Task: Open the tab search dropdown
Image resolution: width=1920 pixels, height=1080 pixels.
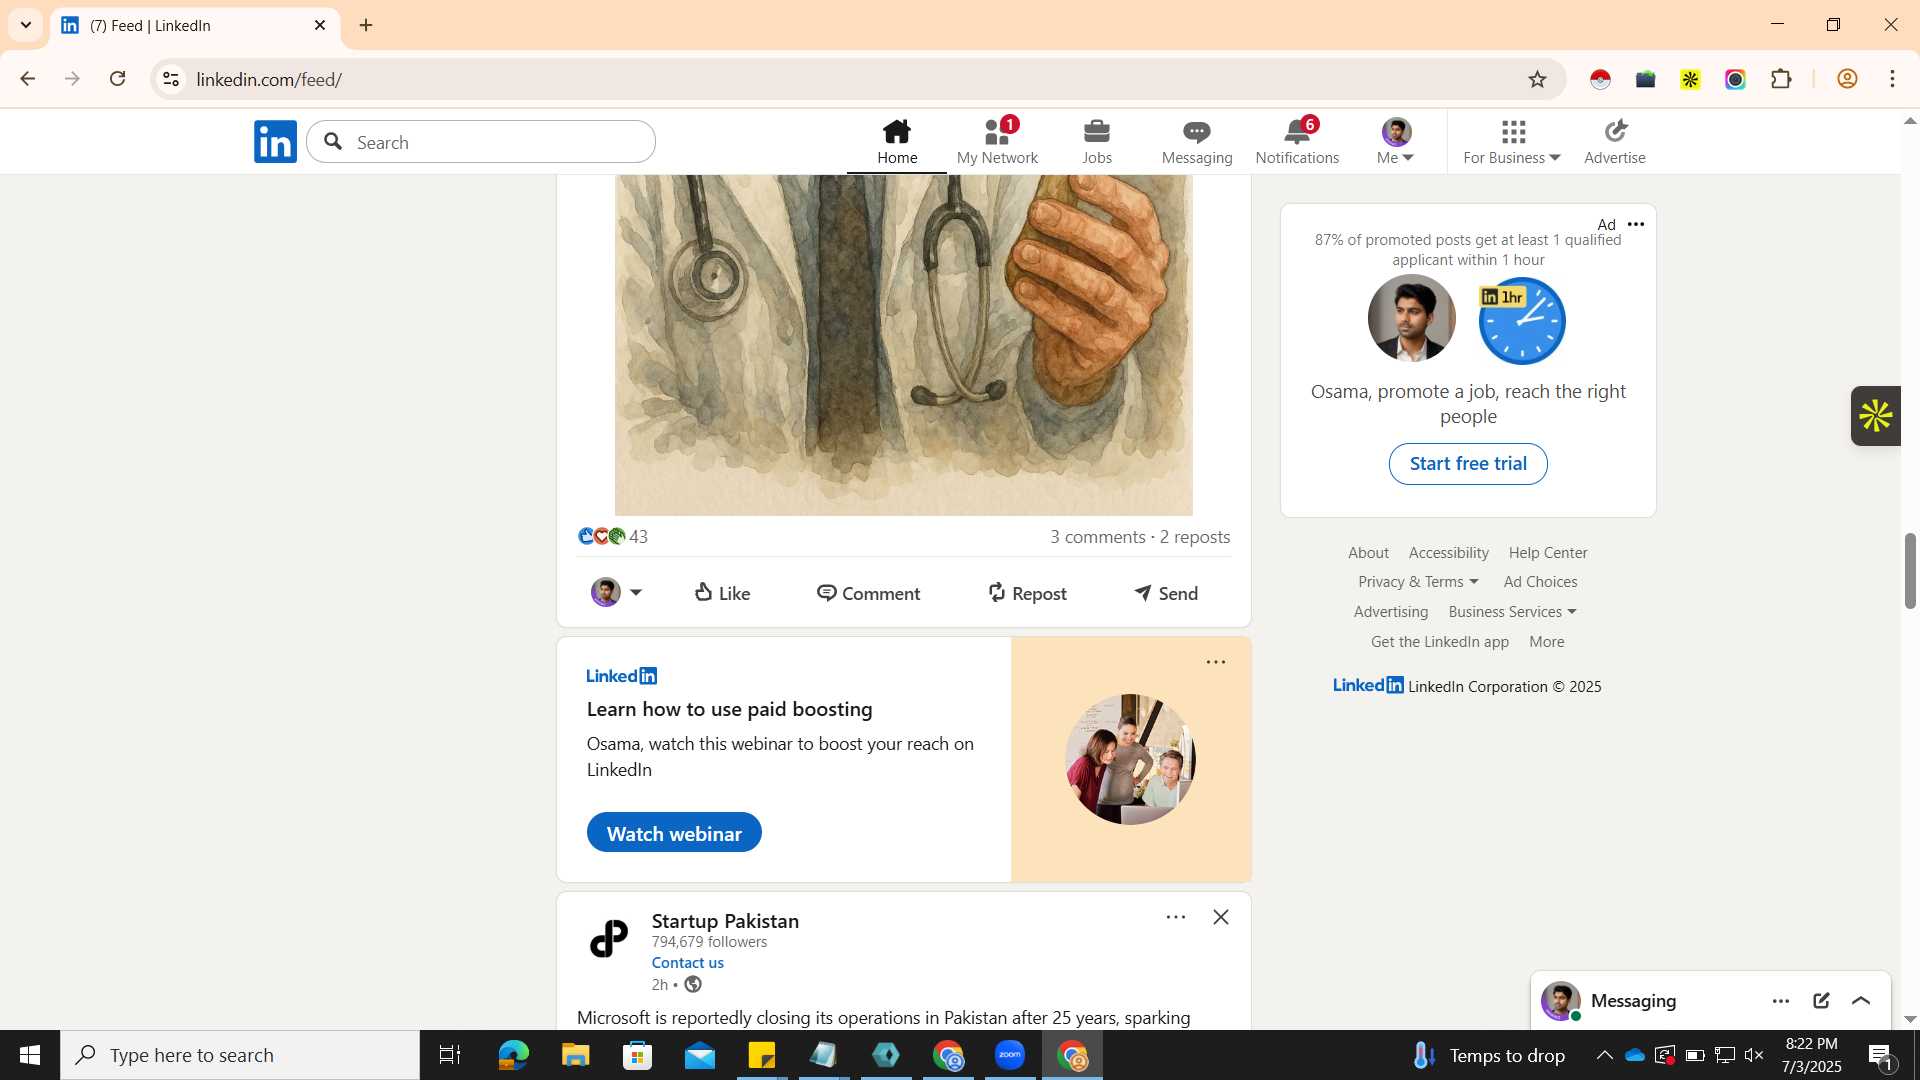Action: pos(26,25)
